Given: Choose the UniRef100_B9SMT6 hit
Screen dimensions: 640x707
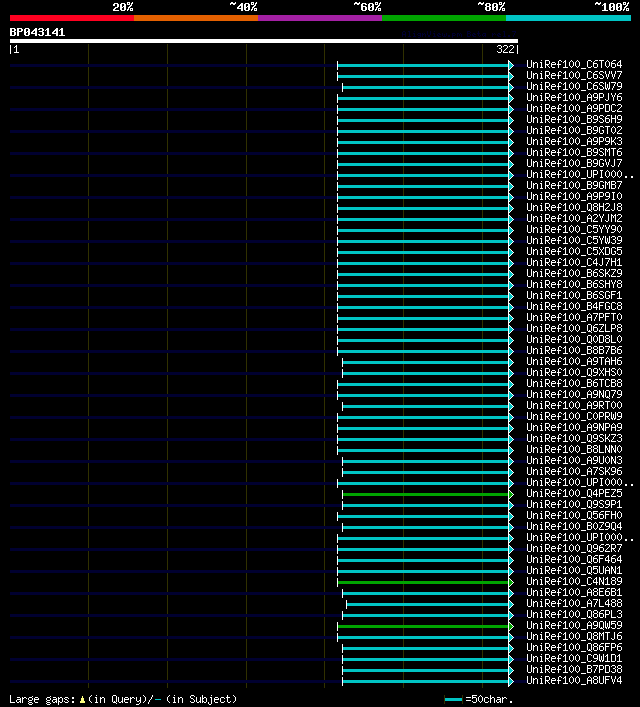Looking at the screenshot, I should click(574, 152).
